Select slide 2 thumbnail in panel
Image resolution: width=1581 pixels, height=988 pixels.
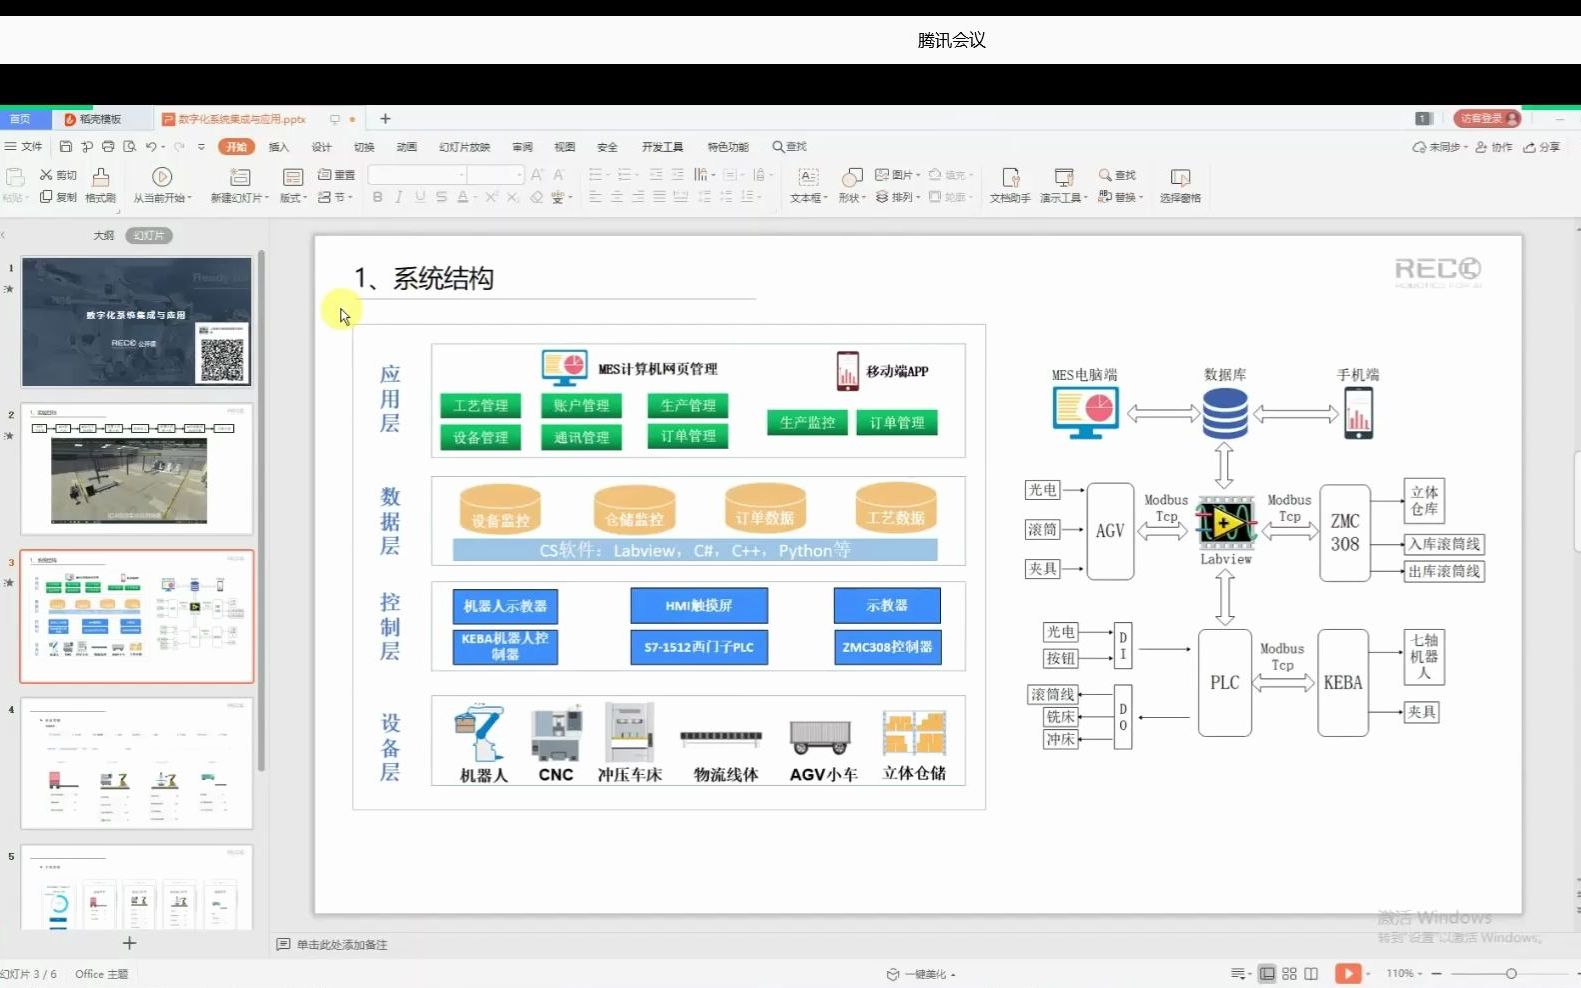[x=137, y=469]
